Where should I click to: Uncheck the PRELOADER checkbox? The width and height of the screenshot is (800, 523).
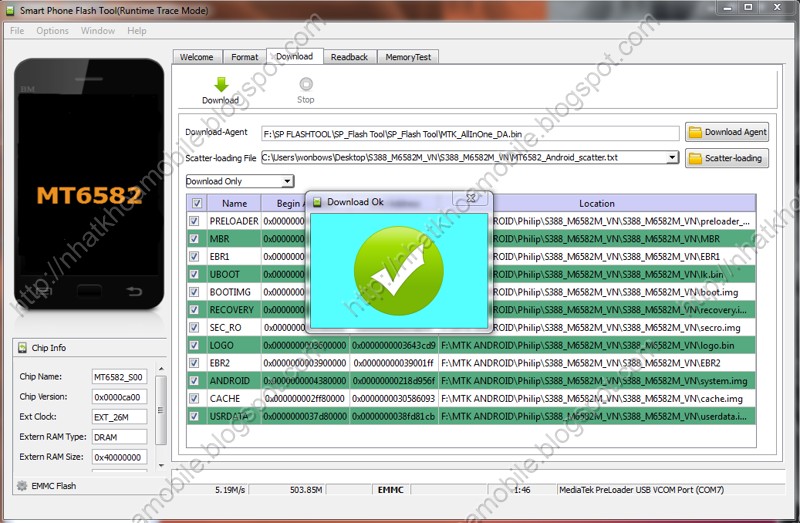(194, 221)
